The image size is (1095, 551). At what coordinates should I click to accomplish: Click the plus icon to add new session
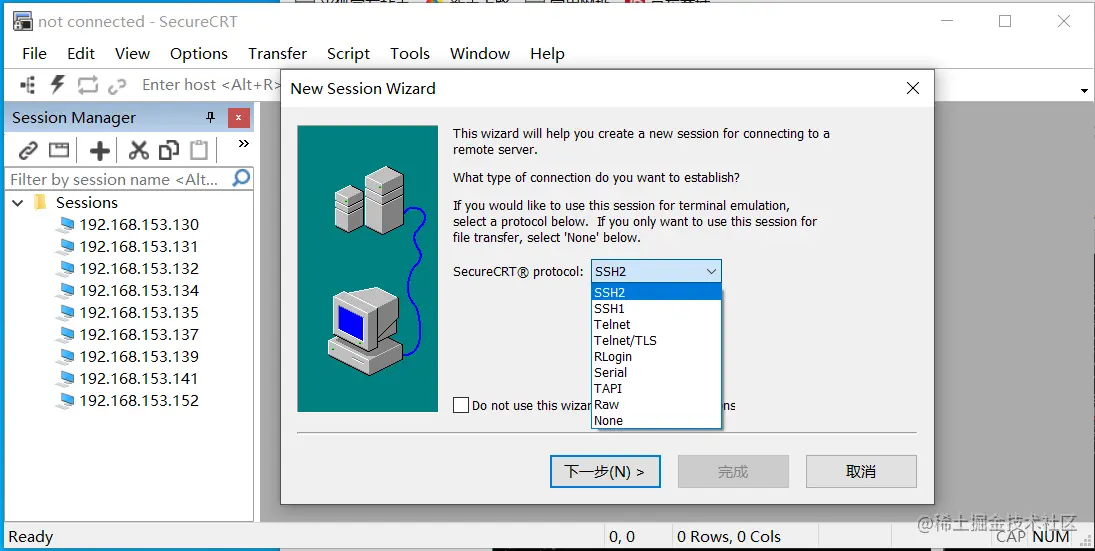pyautogui.click(x=100, y=150)
